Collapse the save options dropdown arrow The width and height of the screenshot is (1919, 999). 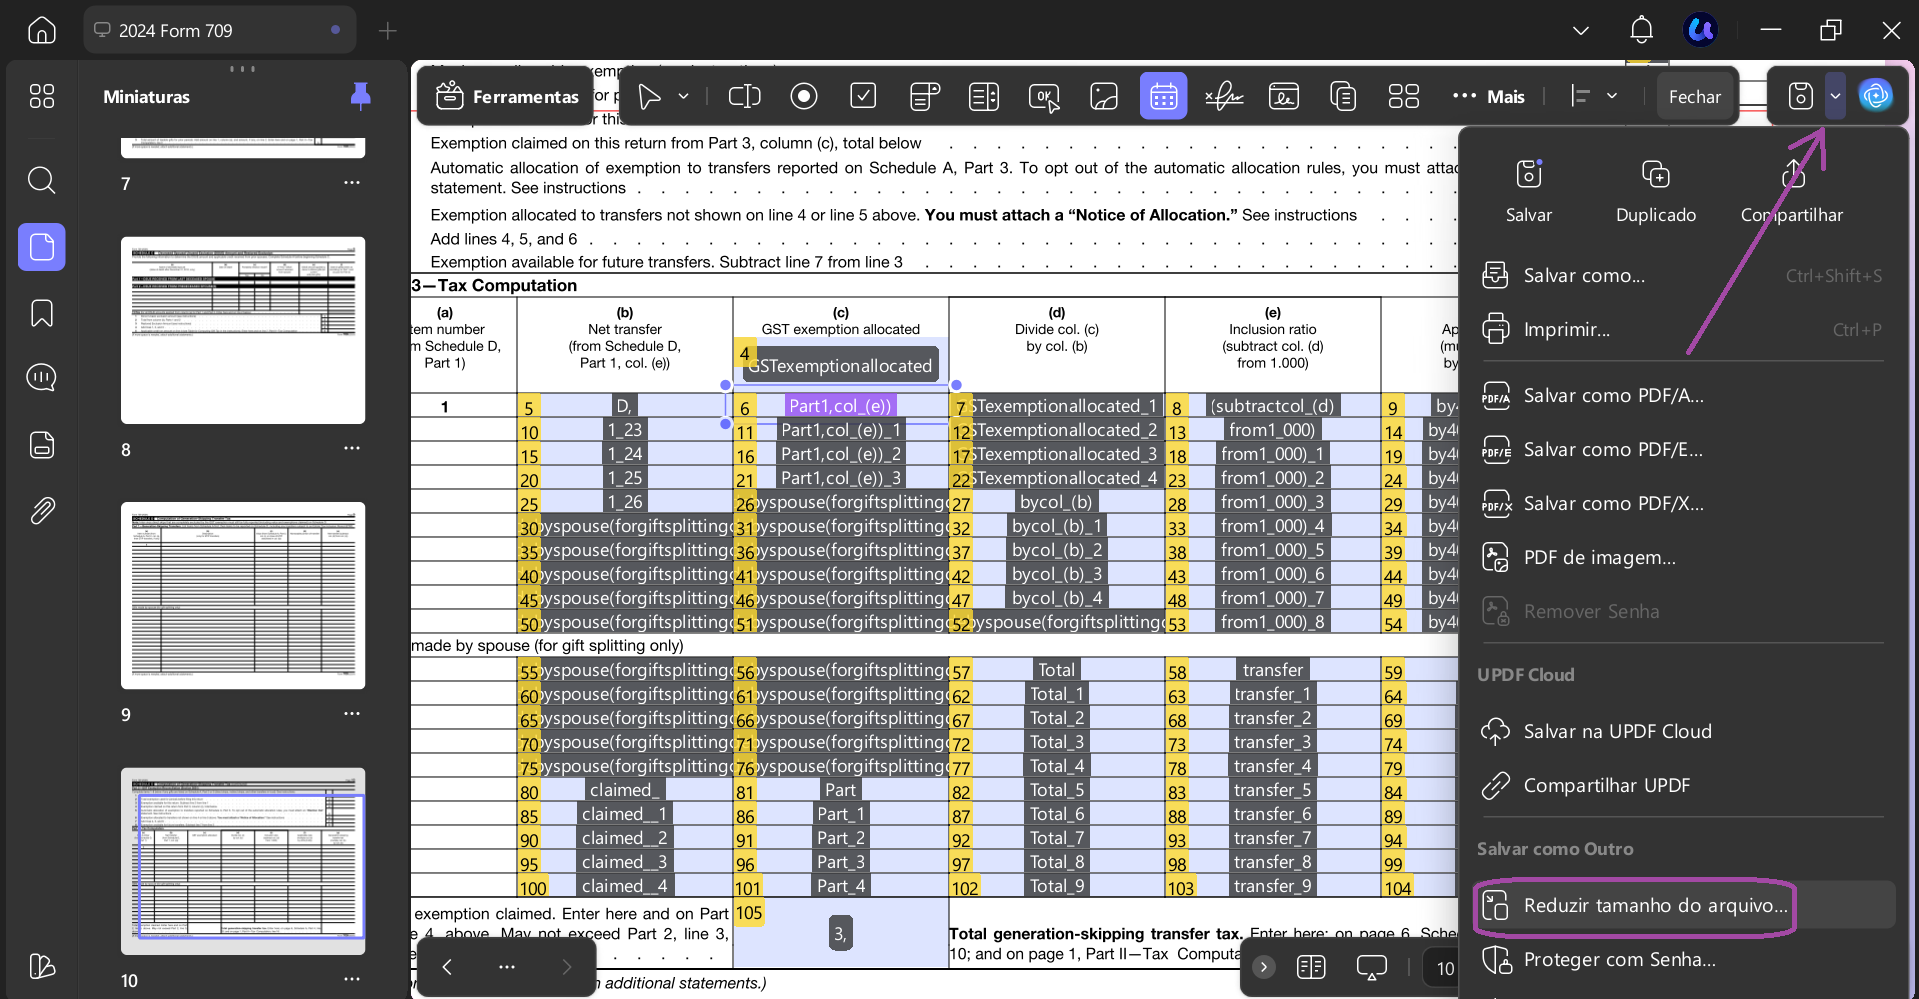click(1835, 96)
